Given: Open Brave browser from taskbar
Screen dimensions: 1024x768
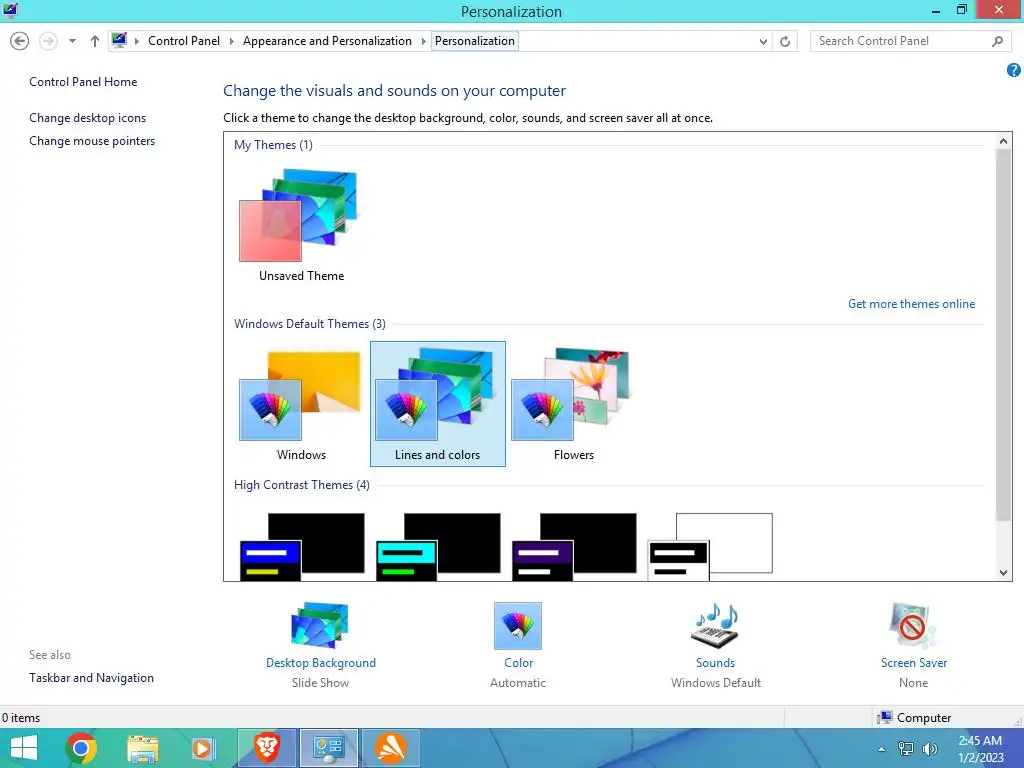Looking at the screenshot, I should pyautogui.click(x=266, y=748).
